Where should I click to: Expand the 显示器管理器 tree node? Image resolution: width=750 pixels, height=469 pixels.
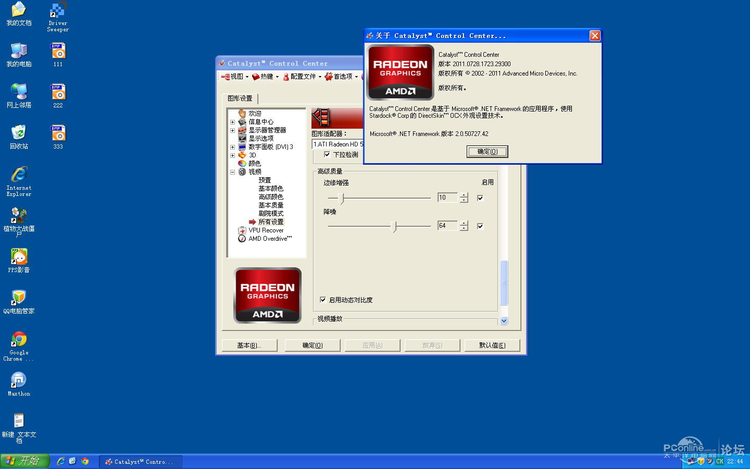pyautogui.click(x=232, y=130)
